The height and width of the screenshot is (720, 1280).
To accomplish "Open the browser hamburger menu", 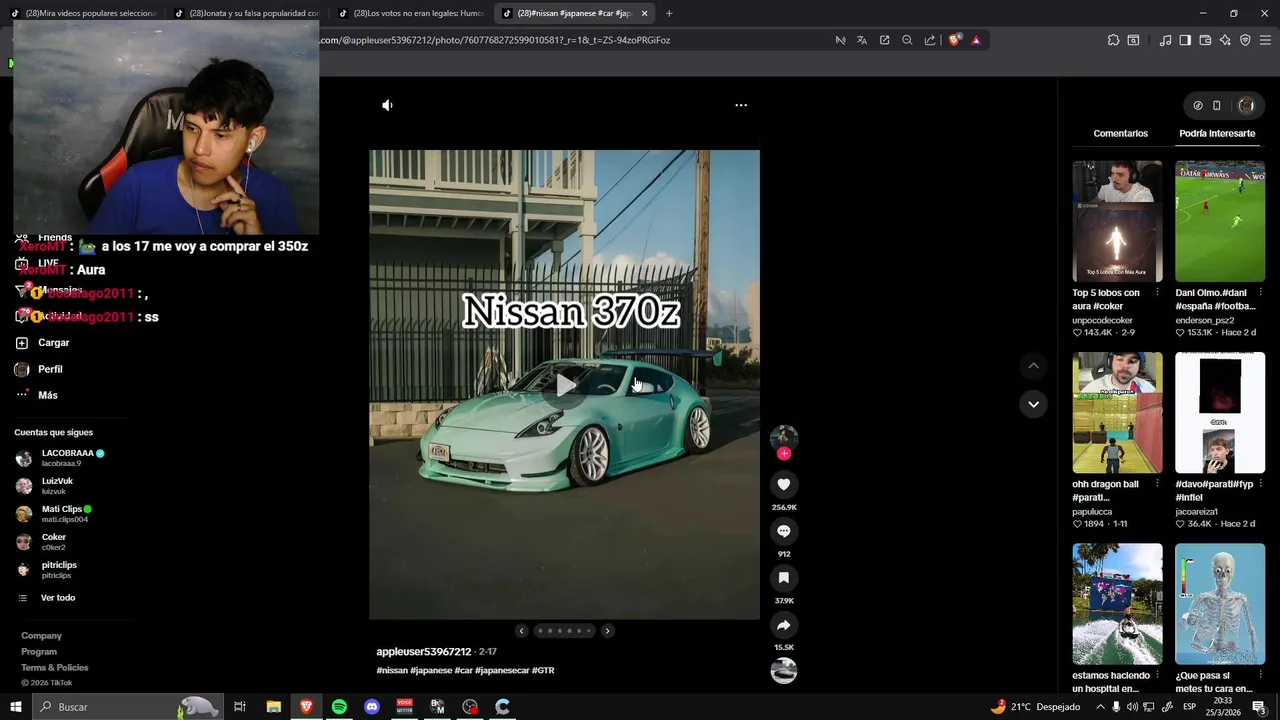I will point(1265,40).
